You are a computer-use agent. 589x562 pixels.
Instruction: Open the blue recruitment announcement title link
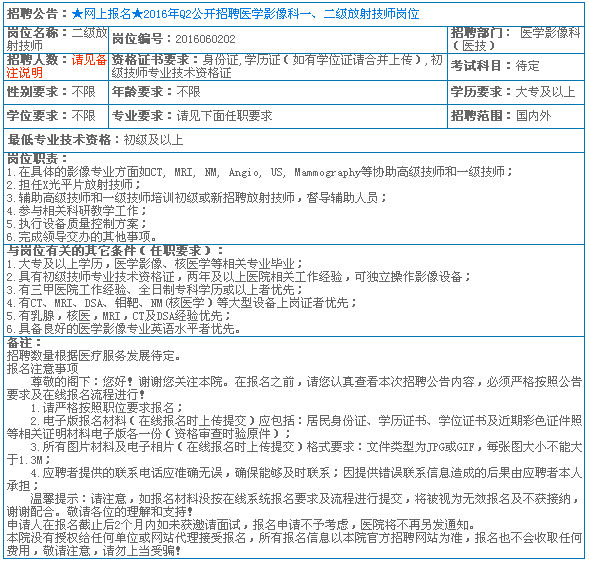click(245, 14)
